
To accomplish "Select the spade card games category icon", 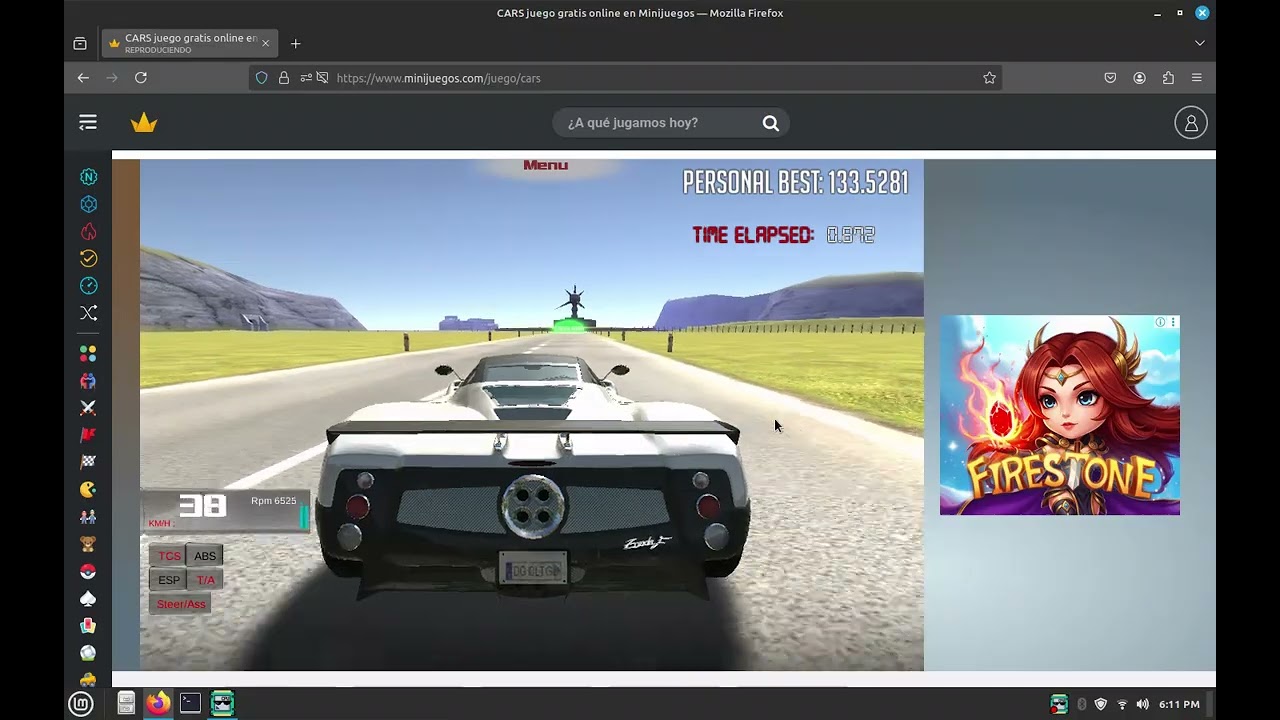I will click(x=88, y=598).
